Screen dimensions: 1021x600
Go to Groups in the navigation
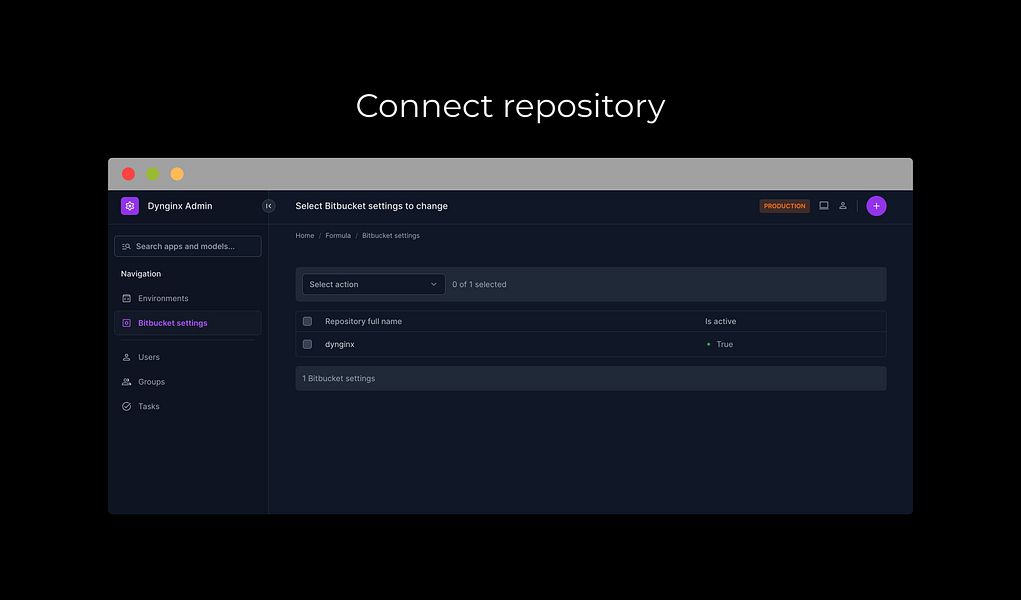[188, 382]
